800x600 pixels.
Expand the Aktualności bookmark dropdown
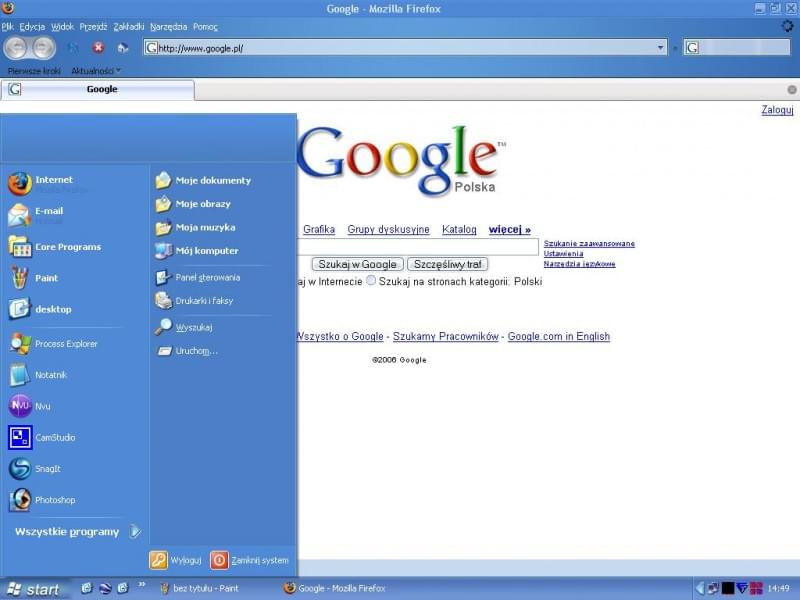[95, 70]
